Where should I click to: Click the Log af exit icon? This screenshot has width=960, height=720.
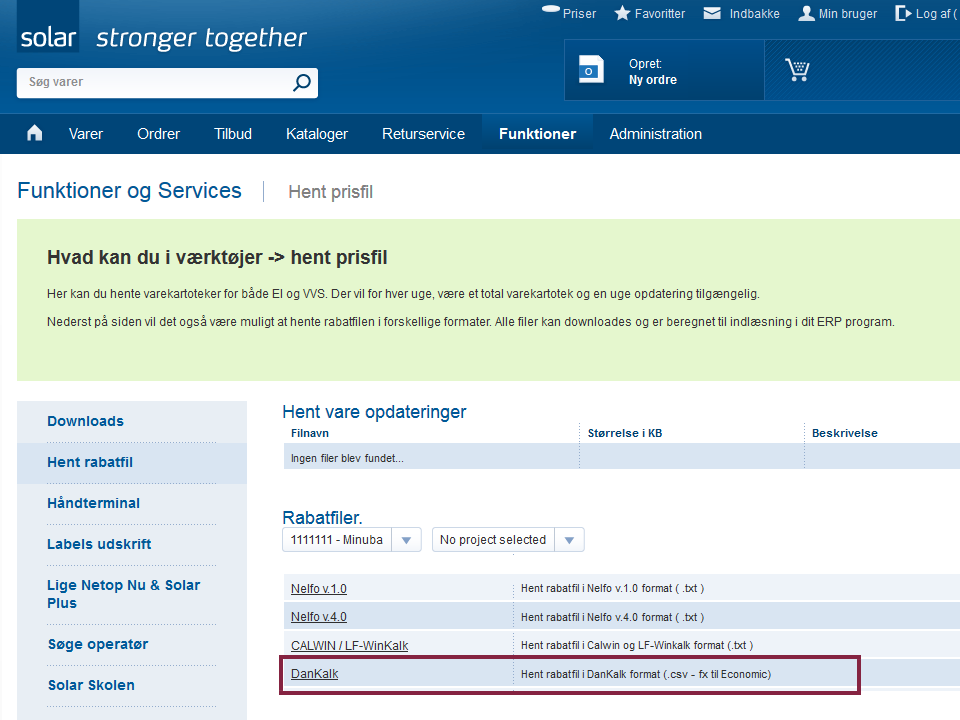pos(903,13)
